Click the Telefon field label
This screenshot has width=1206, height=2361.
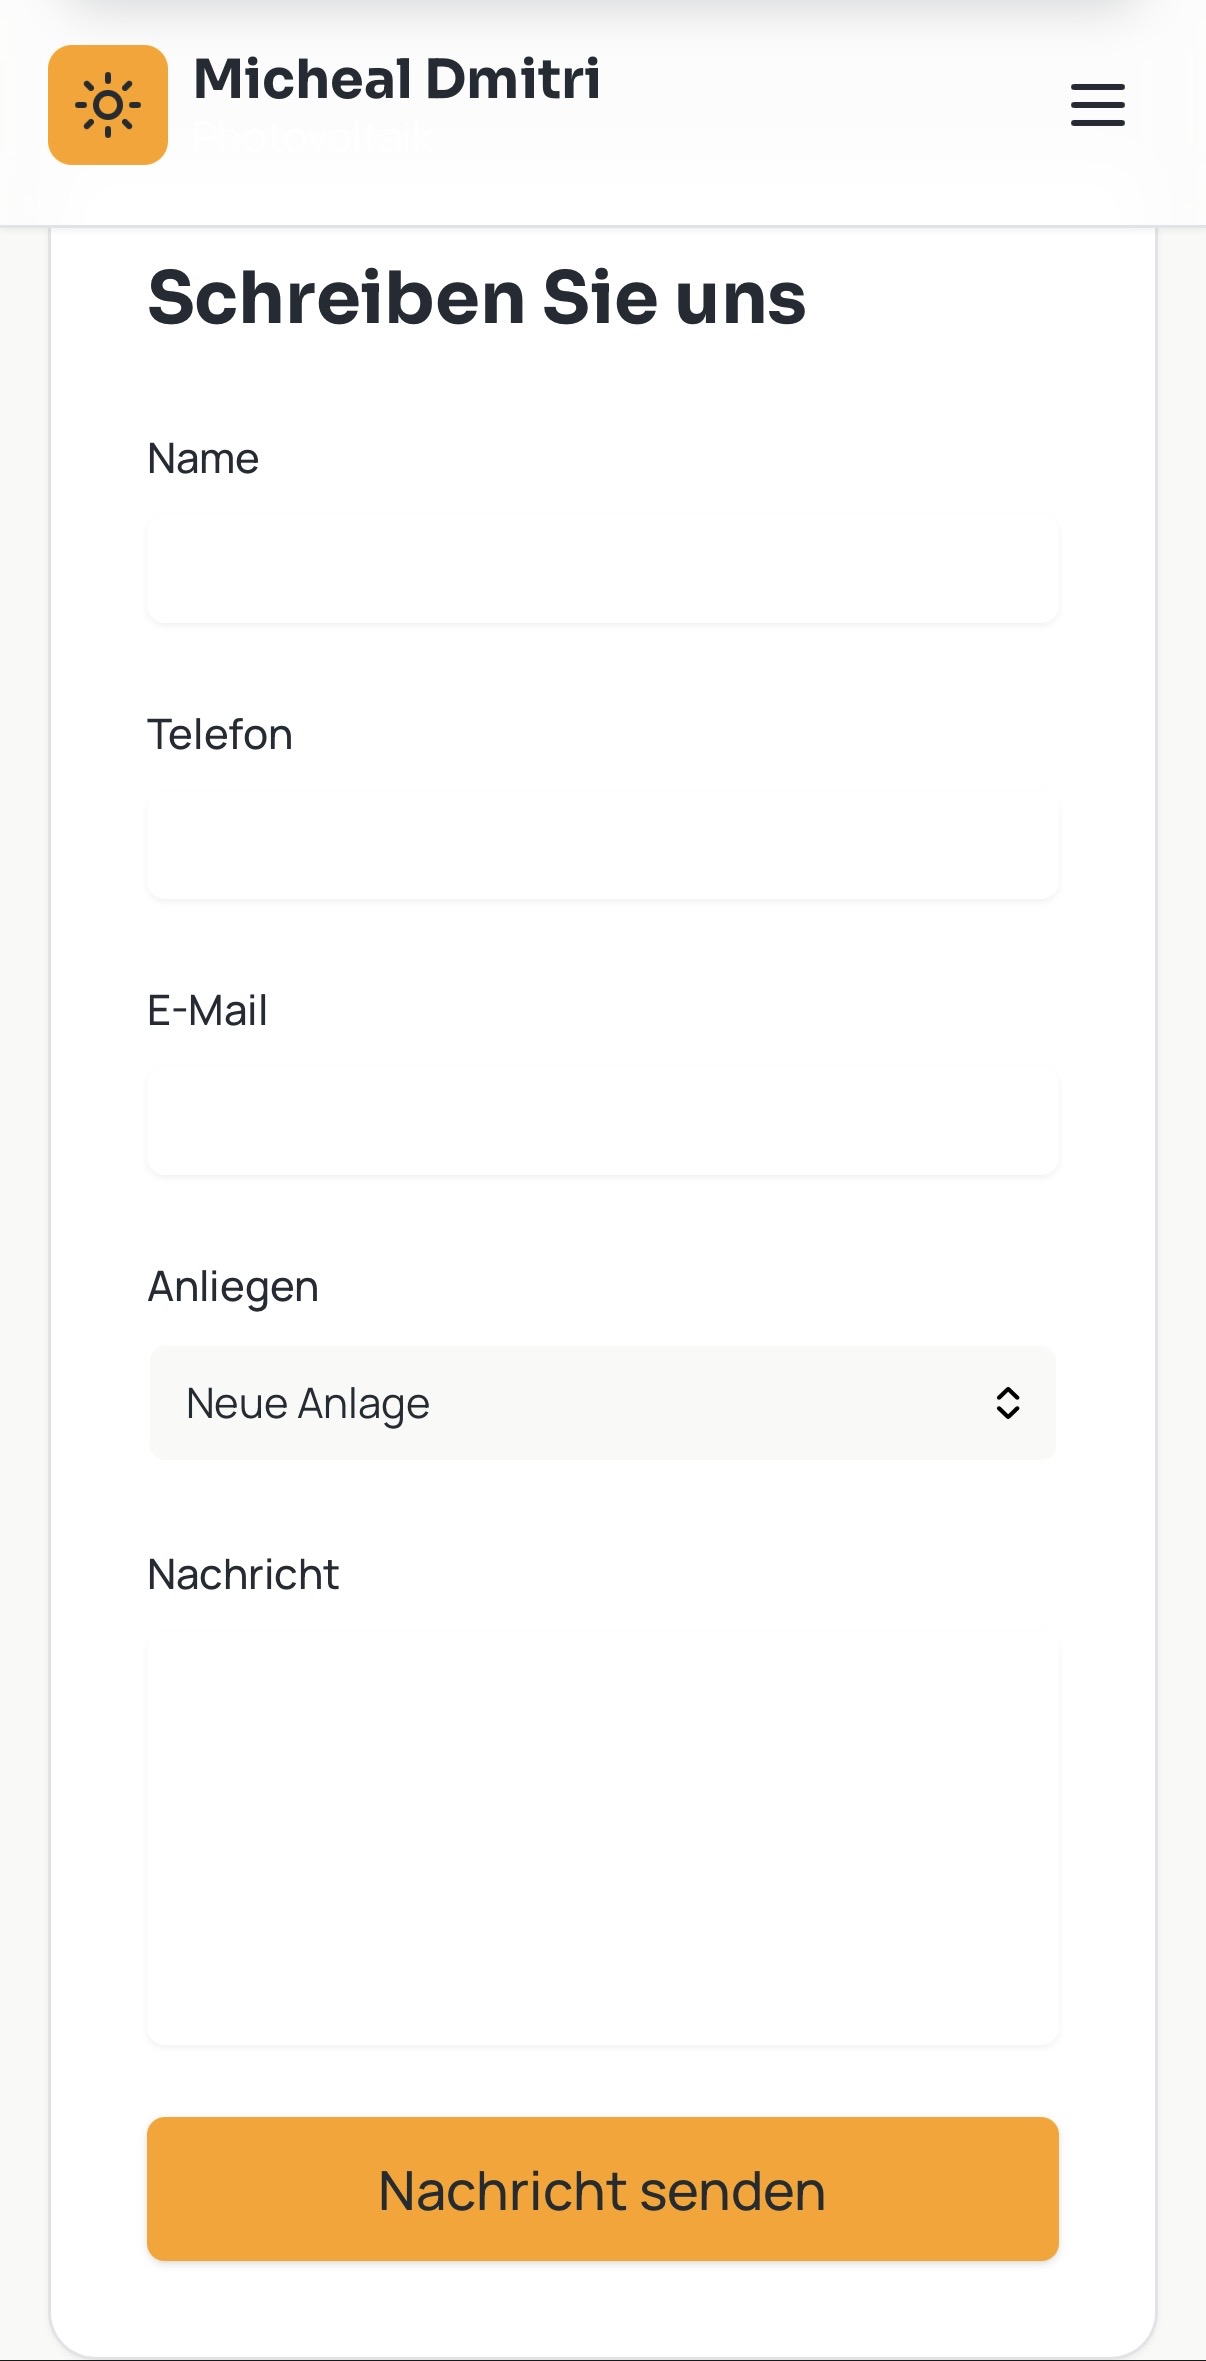pyautogui.click(x=220, y=735)
